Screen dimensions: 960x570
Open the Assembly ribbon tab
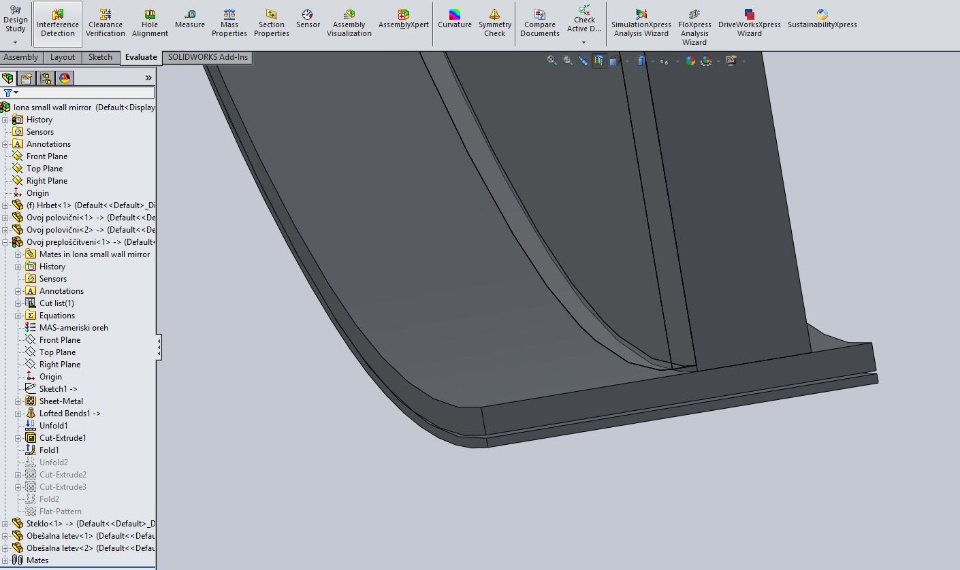click(21, 57)
